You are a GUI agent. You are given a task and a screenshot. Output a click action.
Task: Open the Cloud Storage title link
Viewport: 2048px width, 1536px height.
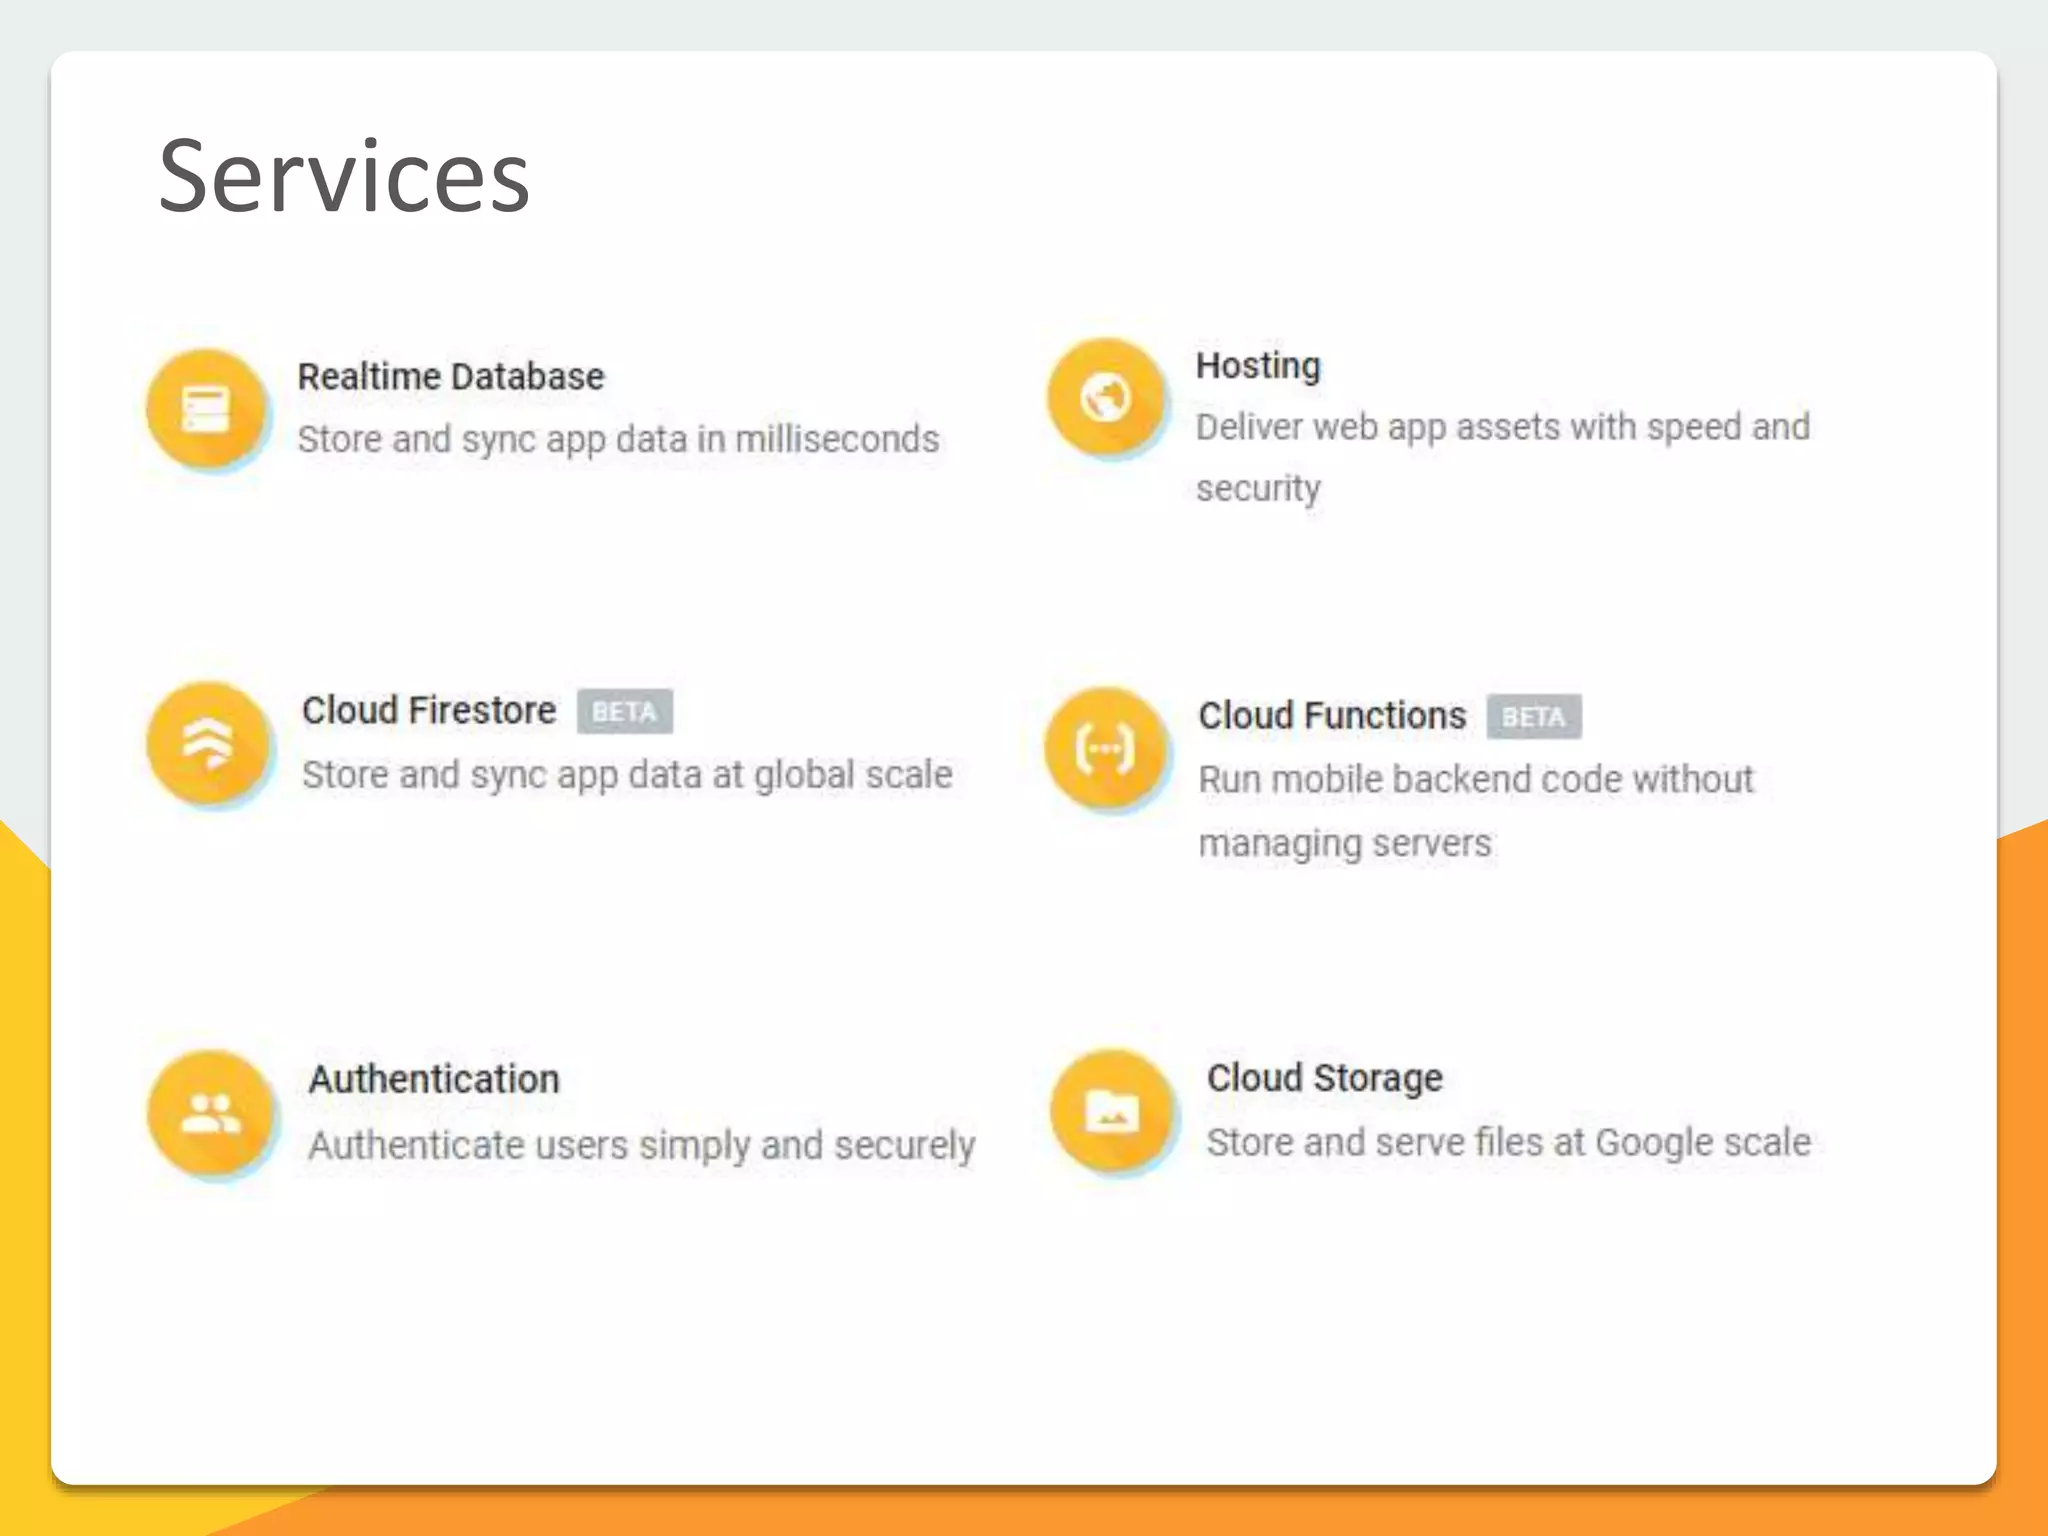tap(1324, 1078)
